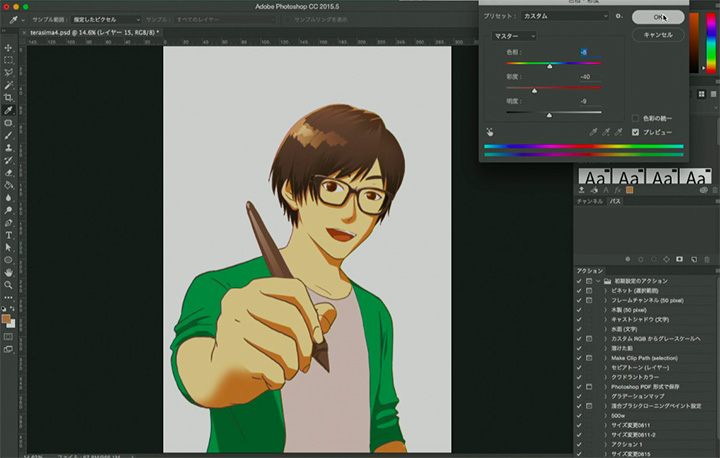Select the Blur (water drop) tool

(8, 198)
